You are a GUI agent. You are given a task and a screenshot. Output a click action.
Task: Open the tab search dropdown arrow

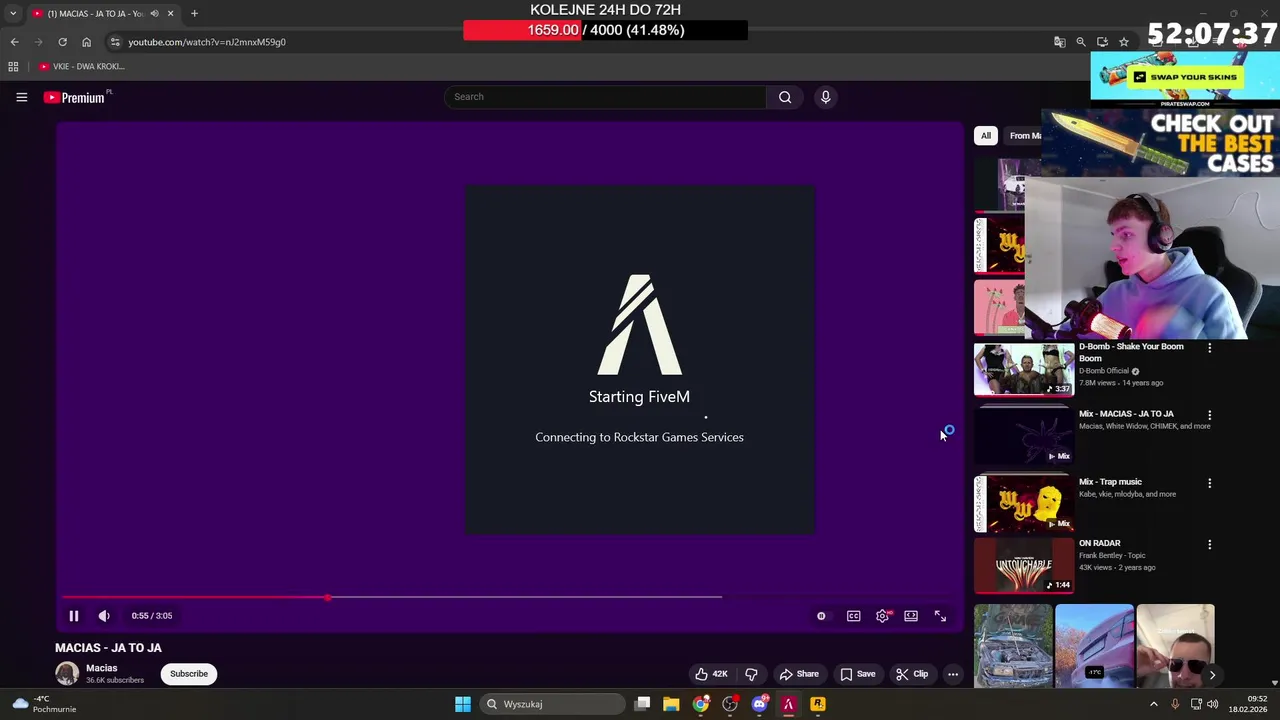point(13,14)
